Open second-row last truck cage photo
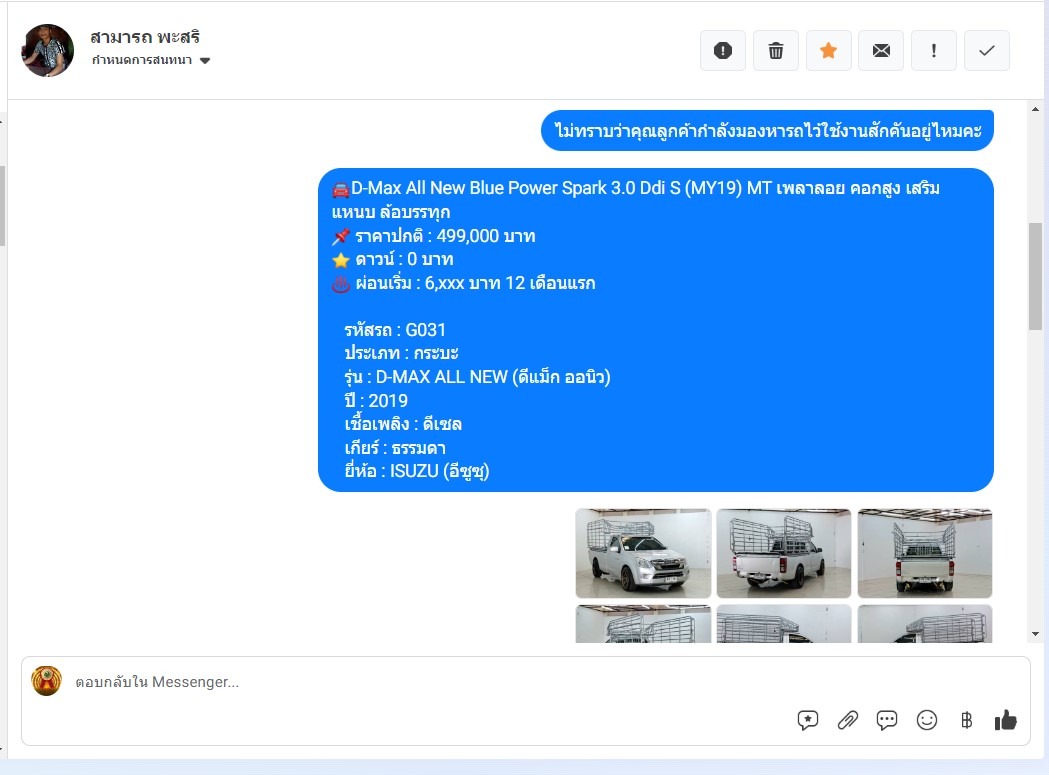 pyautogui.click(x=925, y=624)
